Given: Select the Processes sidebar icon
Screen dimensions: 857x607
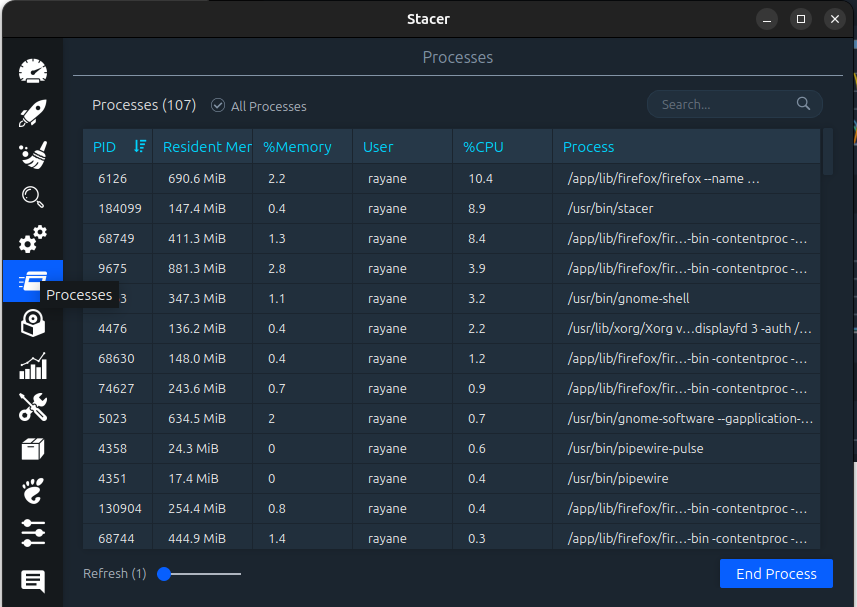Looking at the screenshot, I should (33, 281).
